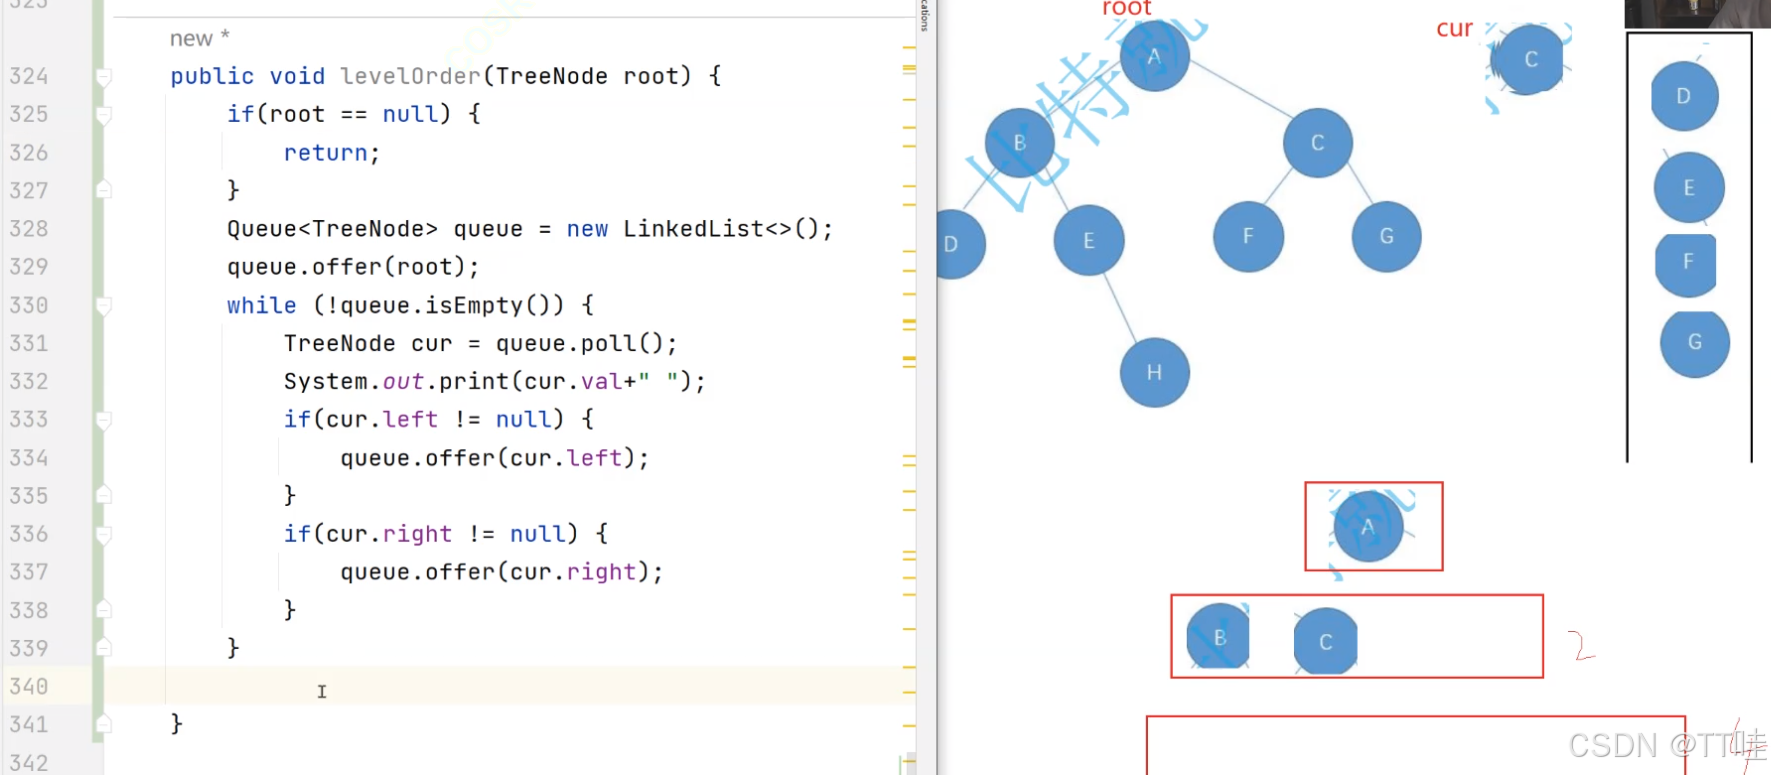1771x775 pixels.
Task: Click node G inside the queue column
Action: (x=1694, y=343)
